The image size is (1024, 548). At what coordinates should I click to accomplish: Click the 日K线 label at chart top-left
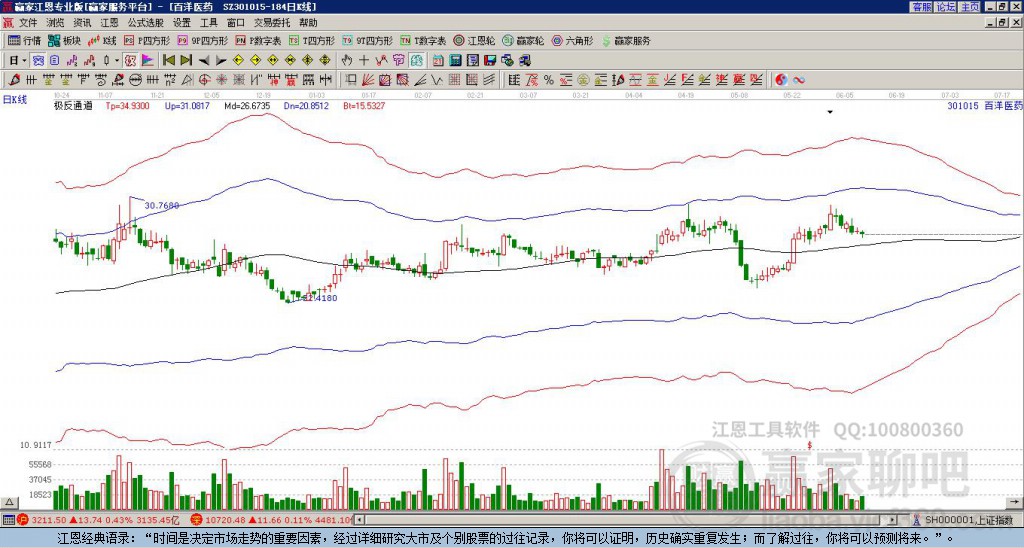pos(15,100)
